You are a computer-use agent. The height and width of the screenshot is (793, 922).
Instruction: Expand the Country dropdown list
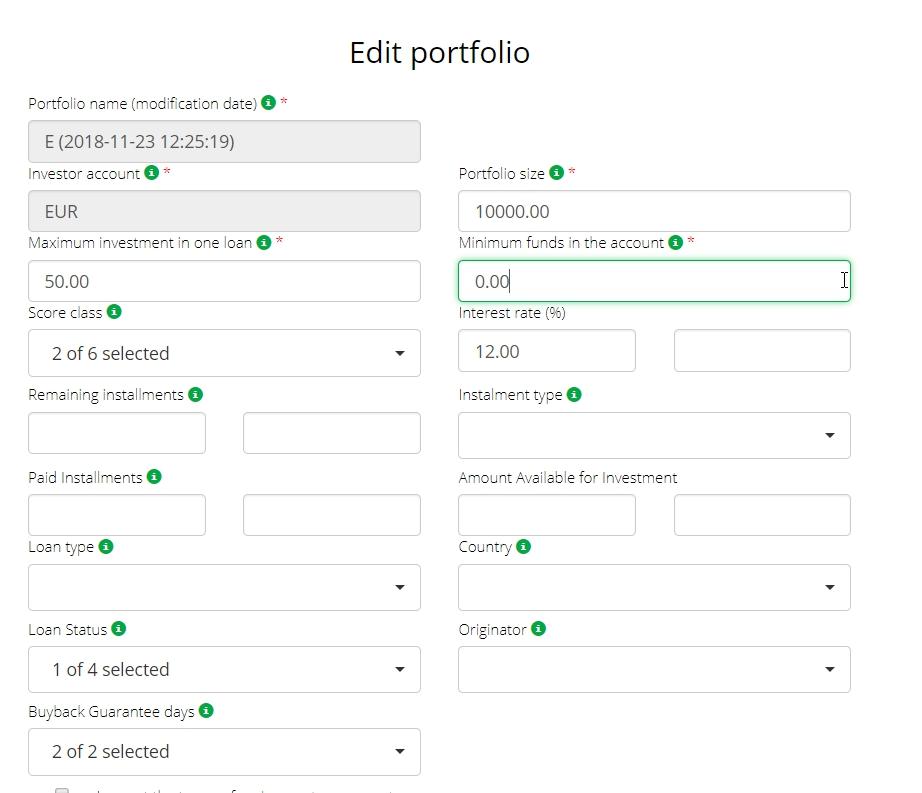pyautogui.click(x=654, y=587)
